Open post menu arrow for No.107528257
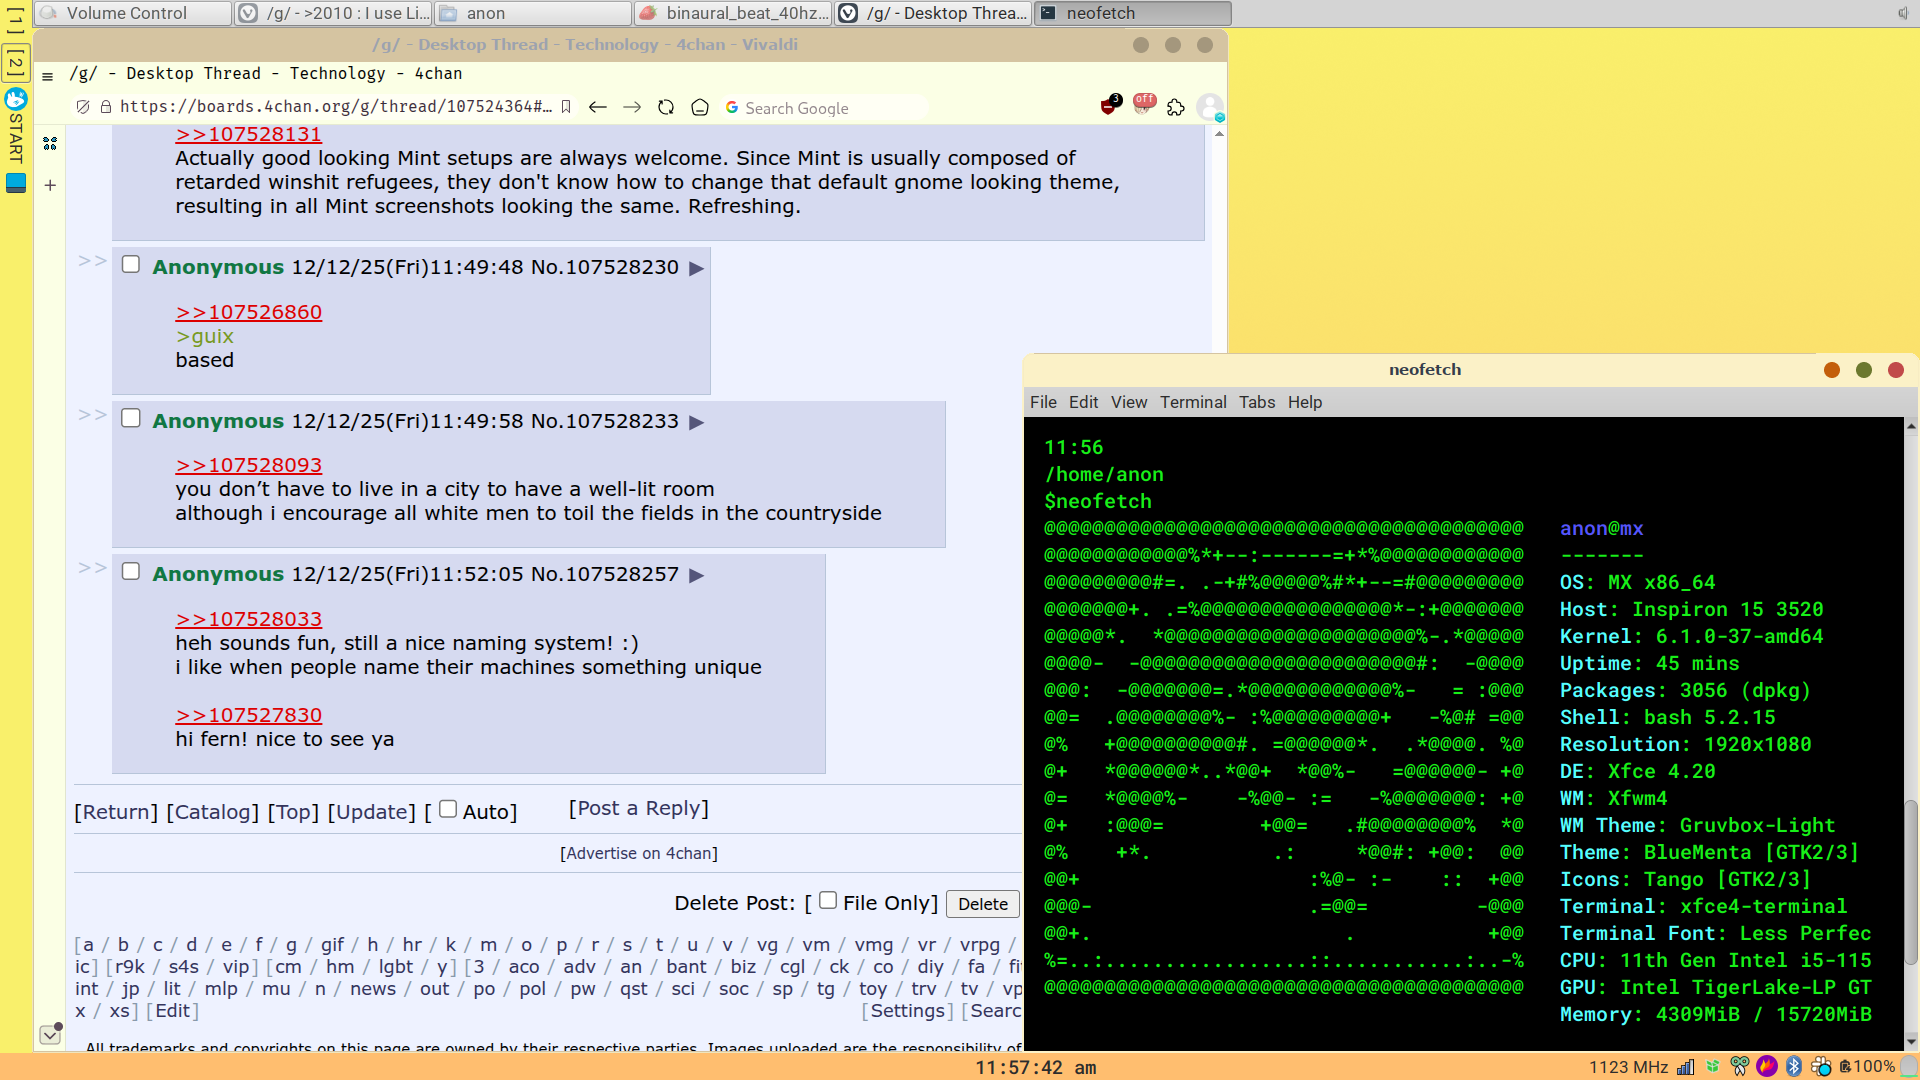Image resolution: width=1920 pixels, height=1080 pixels. pyautogui.click(x=697, y=575)
